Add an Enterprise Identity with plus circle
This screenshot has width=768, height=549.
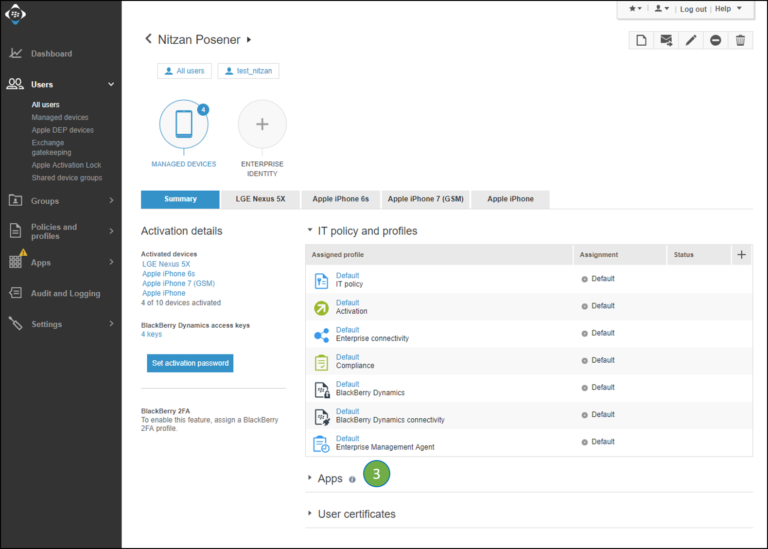pos(262,124)
